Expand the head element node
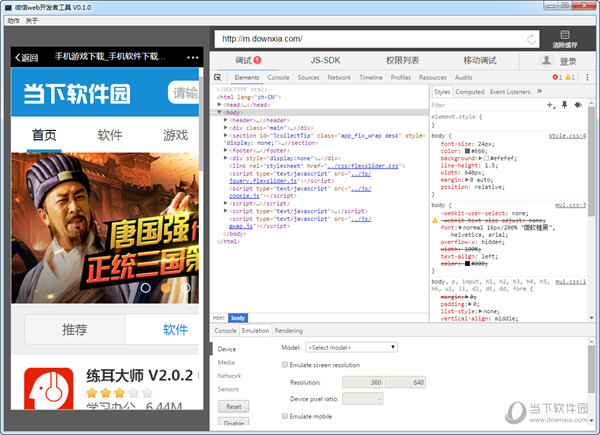The image size is (600, 435). pos(220,104)
